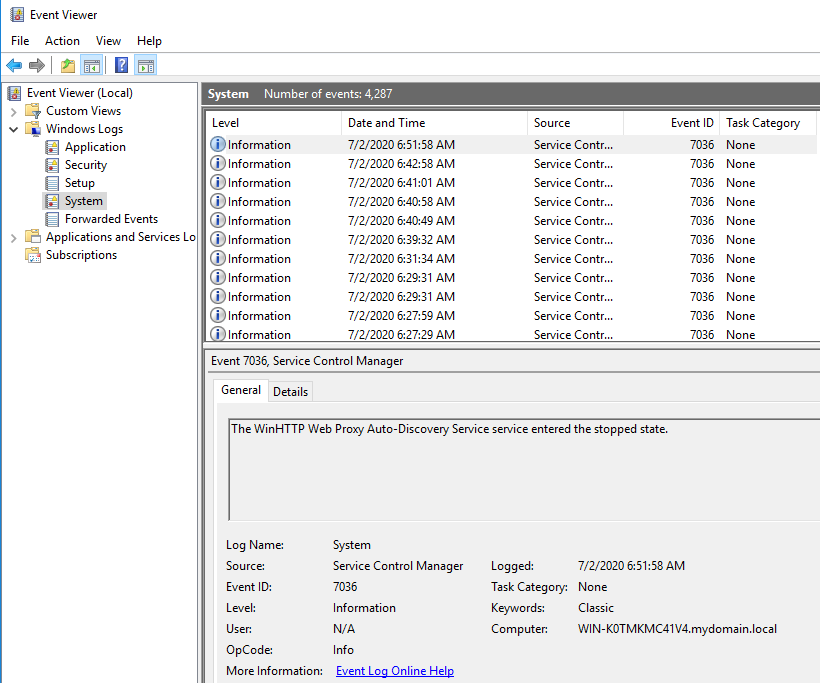
Task: Click the Back arrow toolbar icon
Action: (14, 66)
